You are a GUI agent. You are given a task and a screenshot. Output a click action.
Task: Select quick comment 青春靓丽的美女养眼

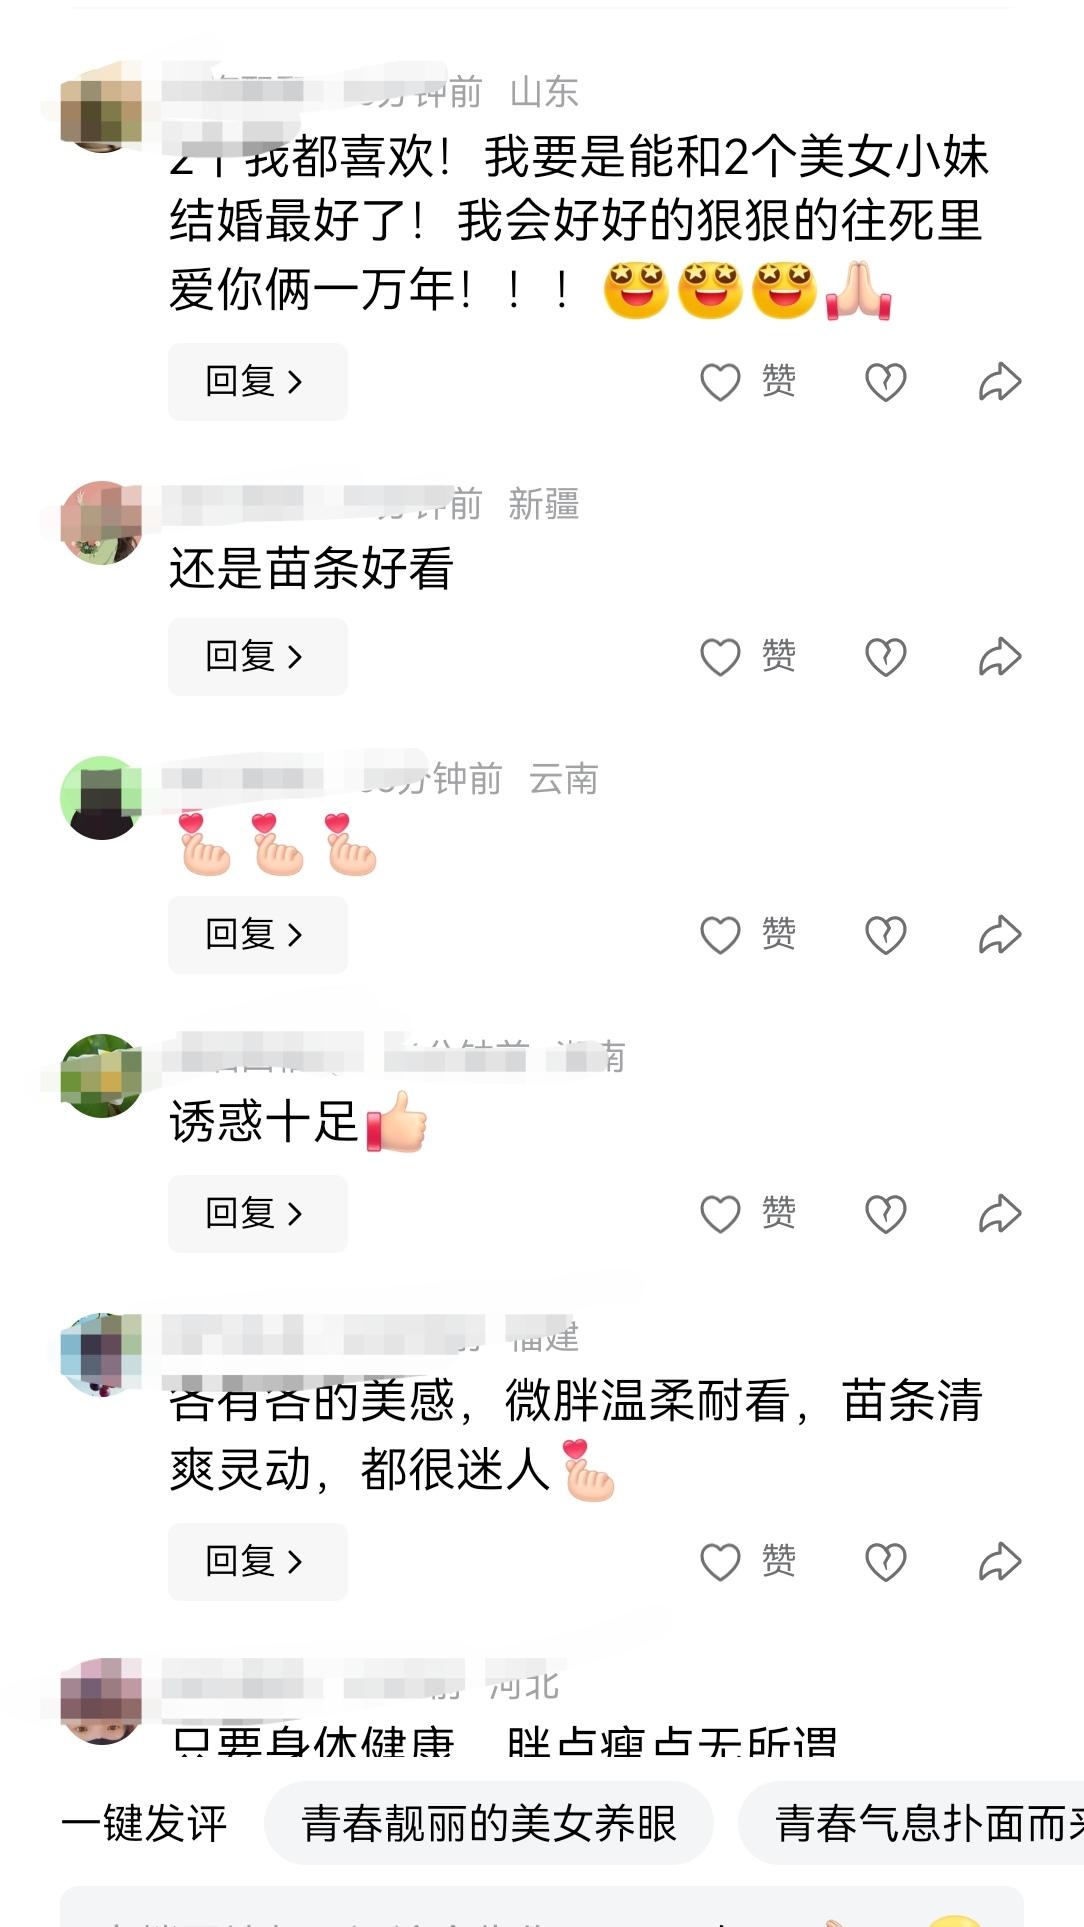point(489,1823)
